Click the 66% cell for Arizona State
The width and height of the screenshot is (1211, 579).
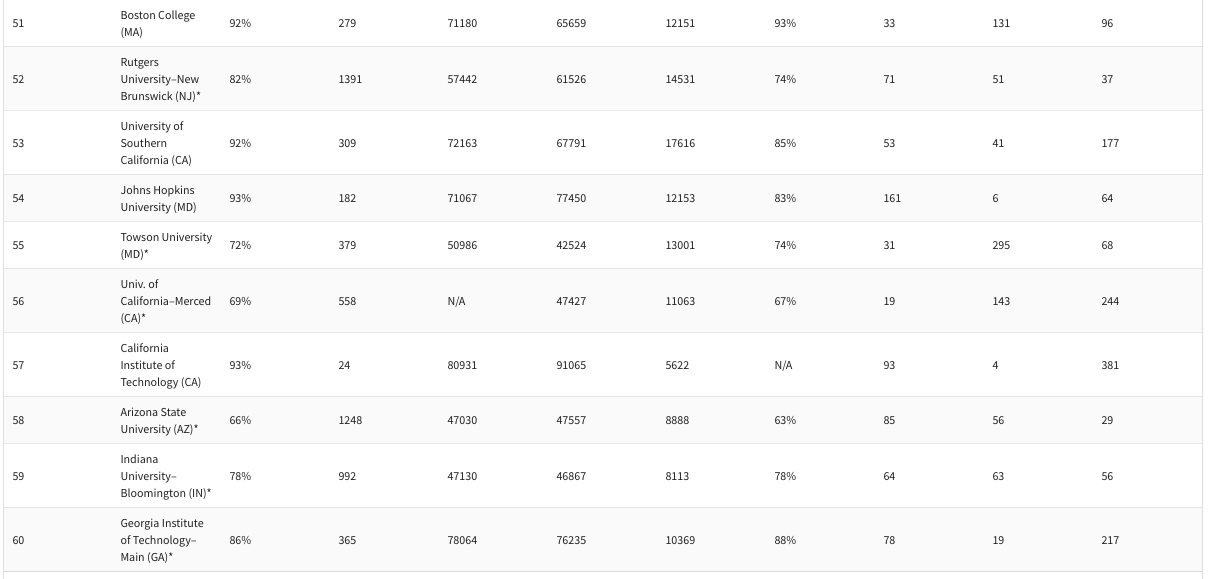tap(240, 420)
